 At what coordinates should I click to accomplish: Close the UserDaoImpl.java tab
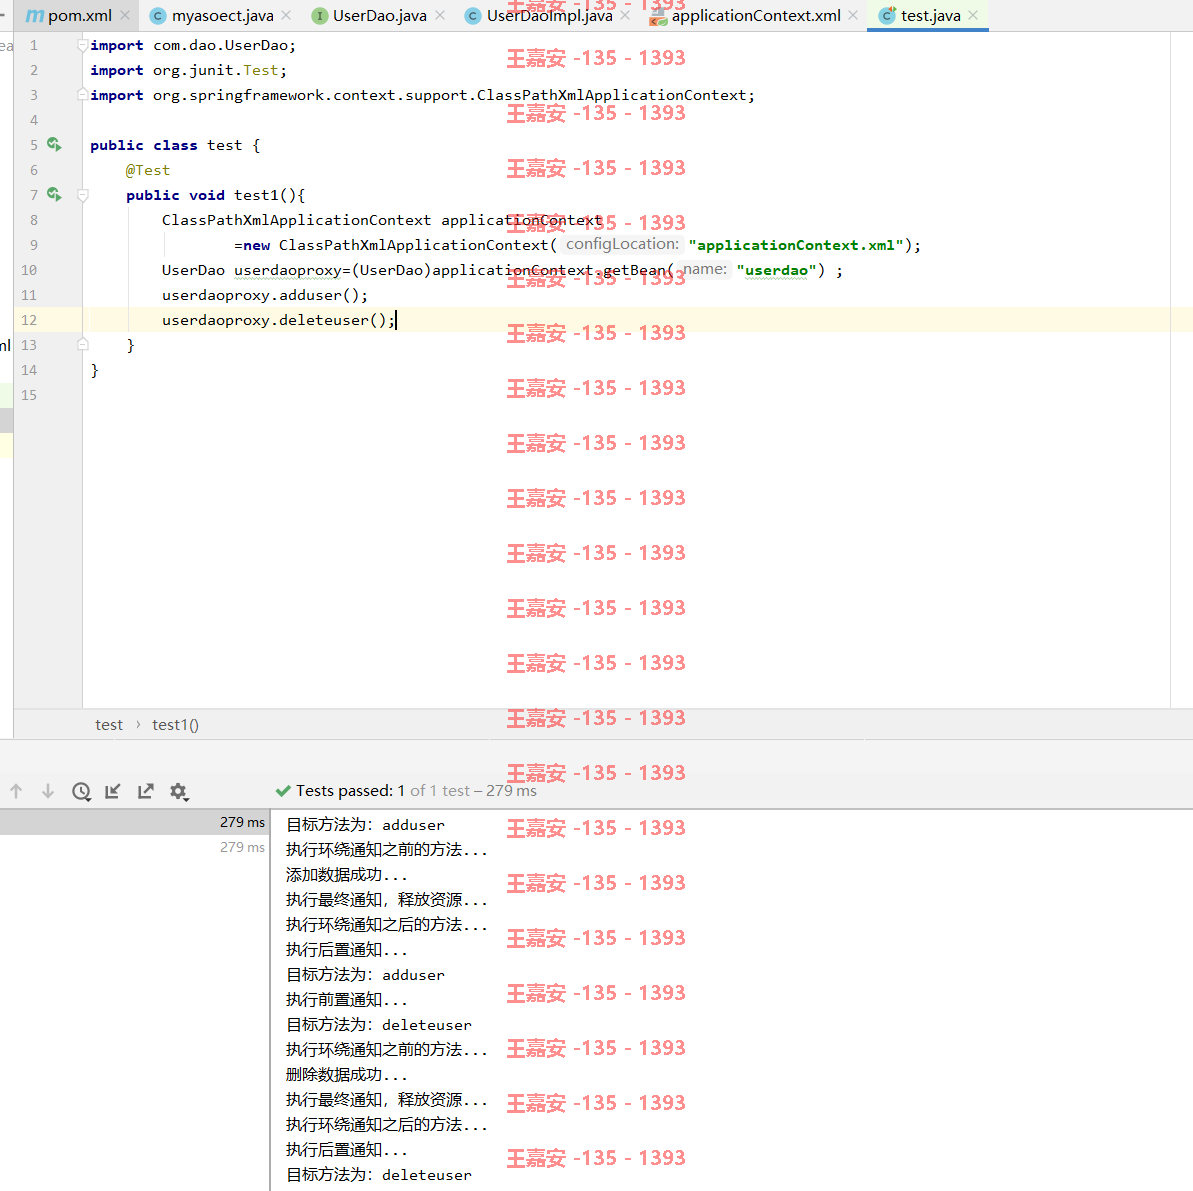coord(625,15)
